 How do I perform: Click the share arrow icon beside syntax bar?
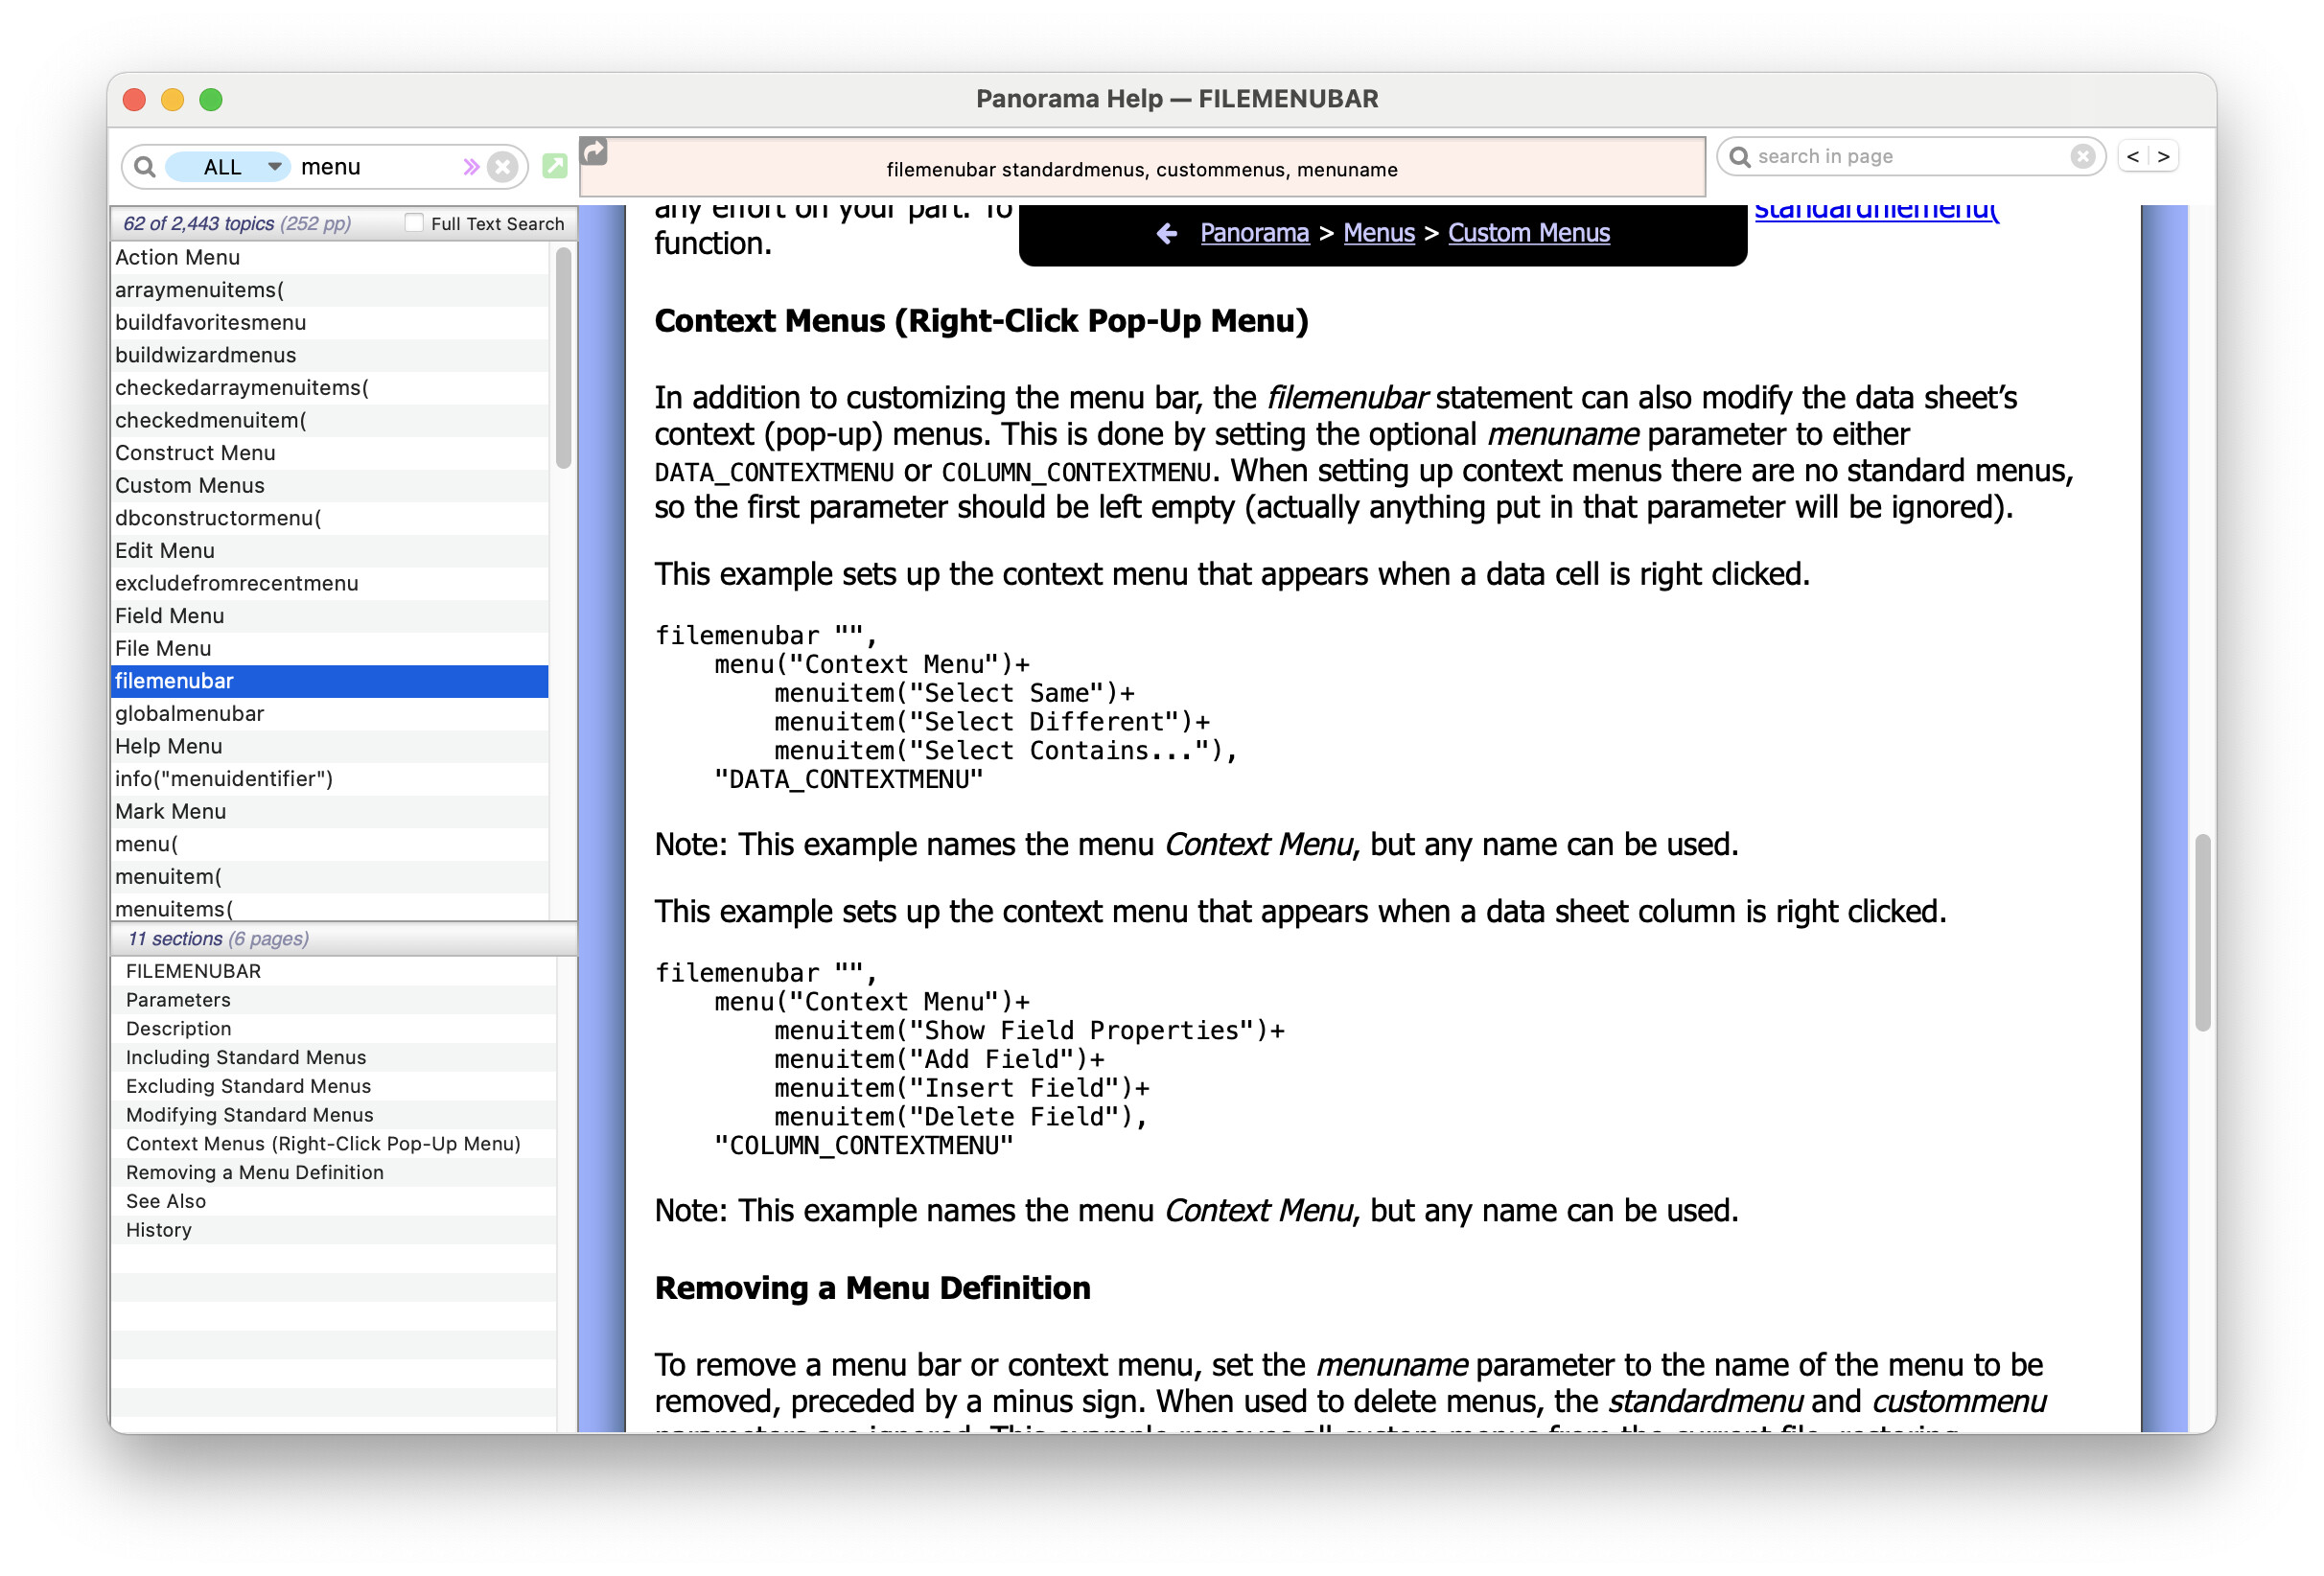tap(594, 151)
